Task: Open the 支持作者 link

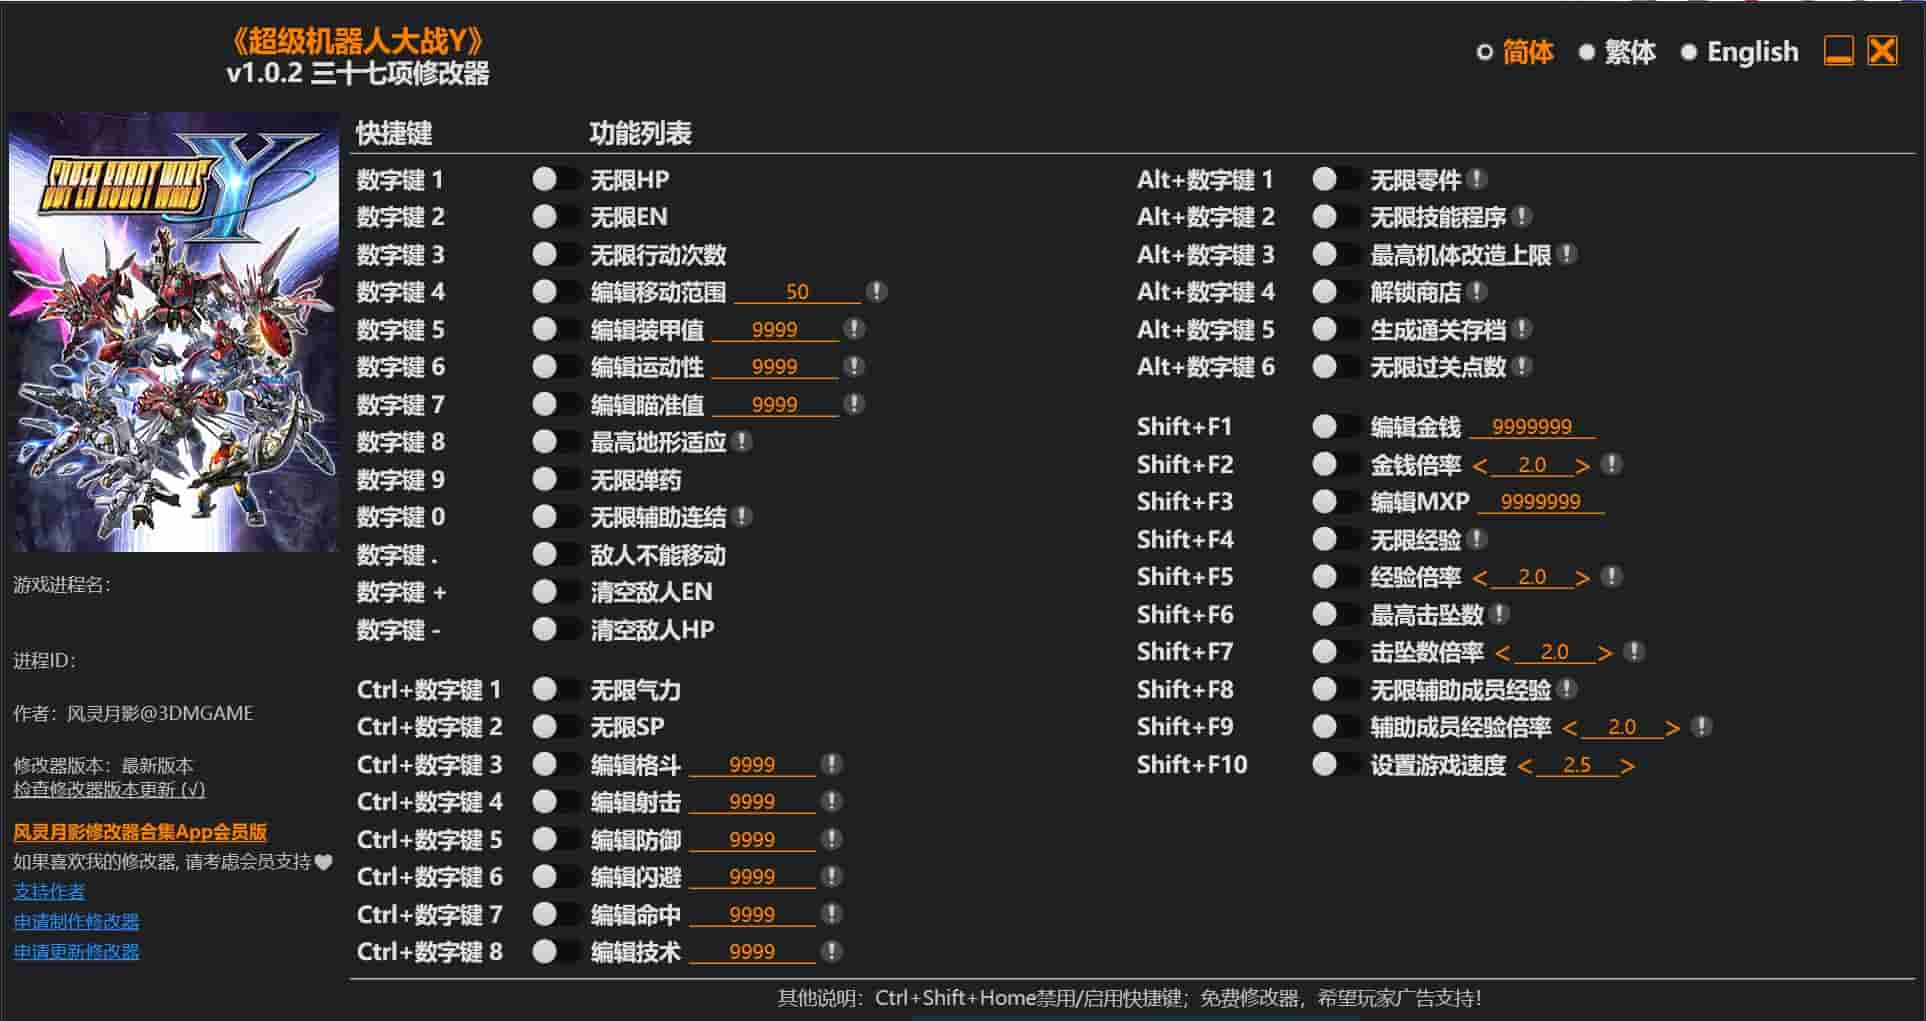Action: point(49,891)
